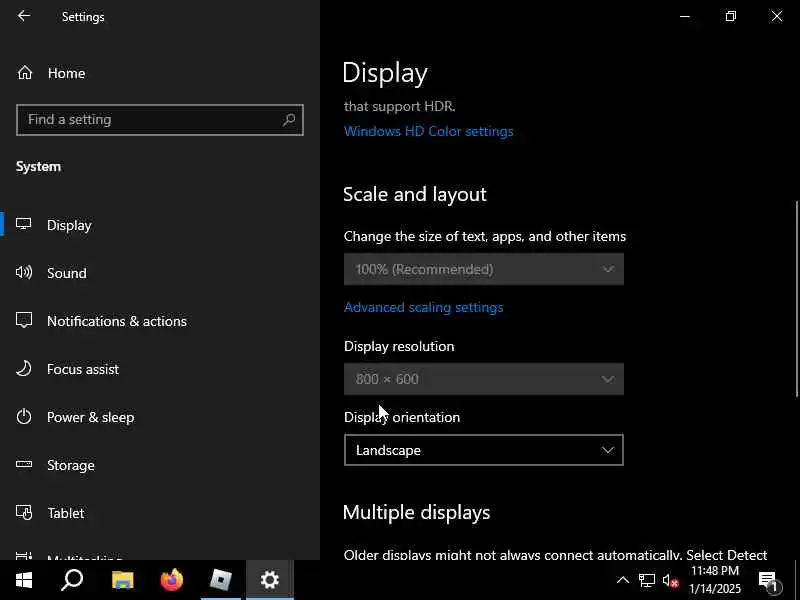Click the Power & sleep power icon

coord(24,416)
